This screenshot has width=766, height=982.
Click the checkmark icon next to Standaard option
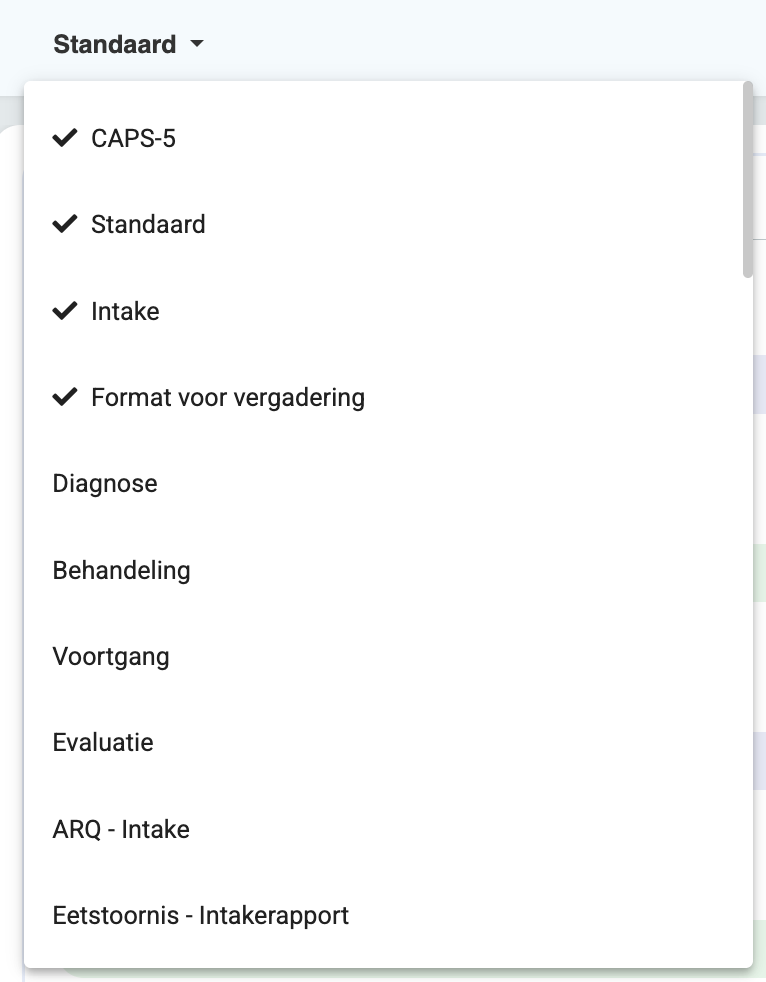click(x=65, y=224)
